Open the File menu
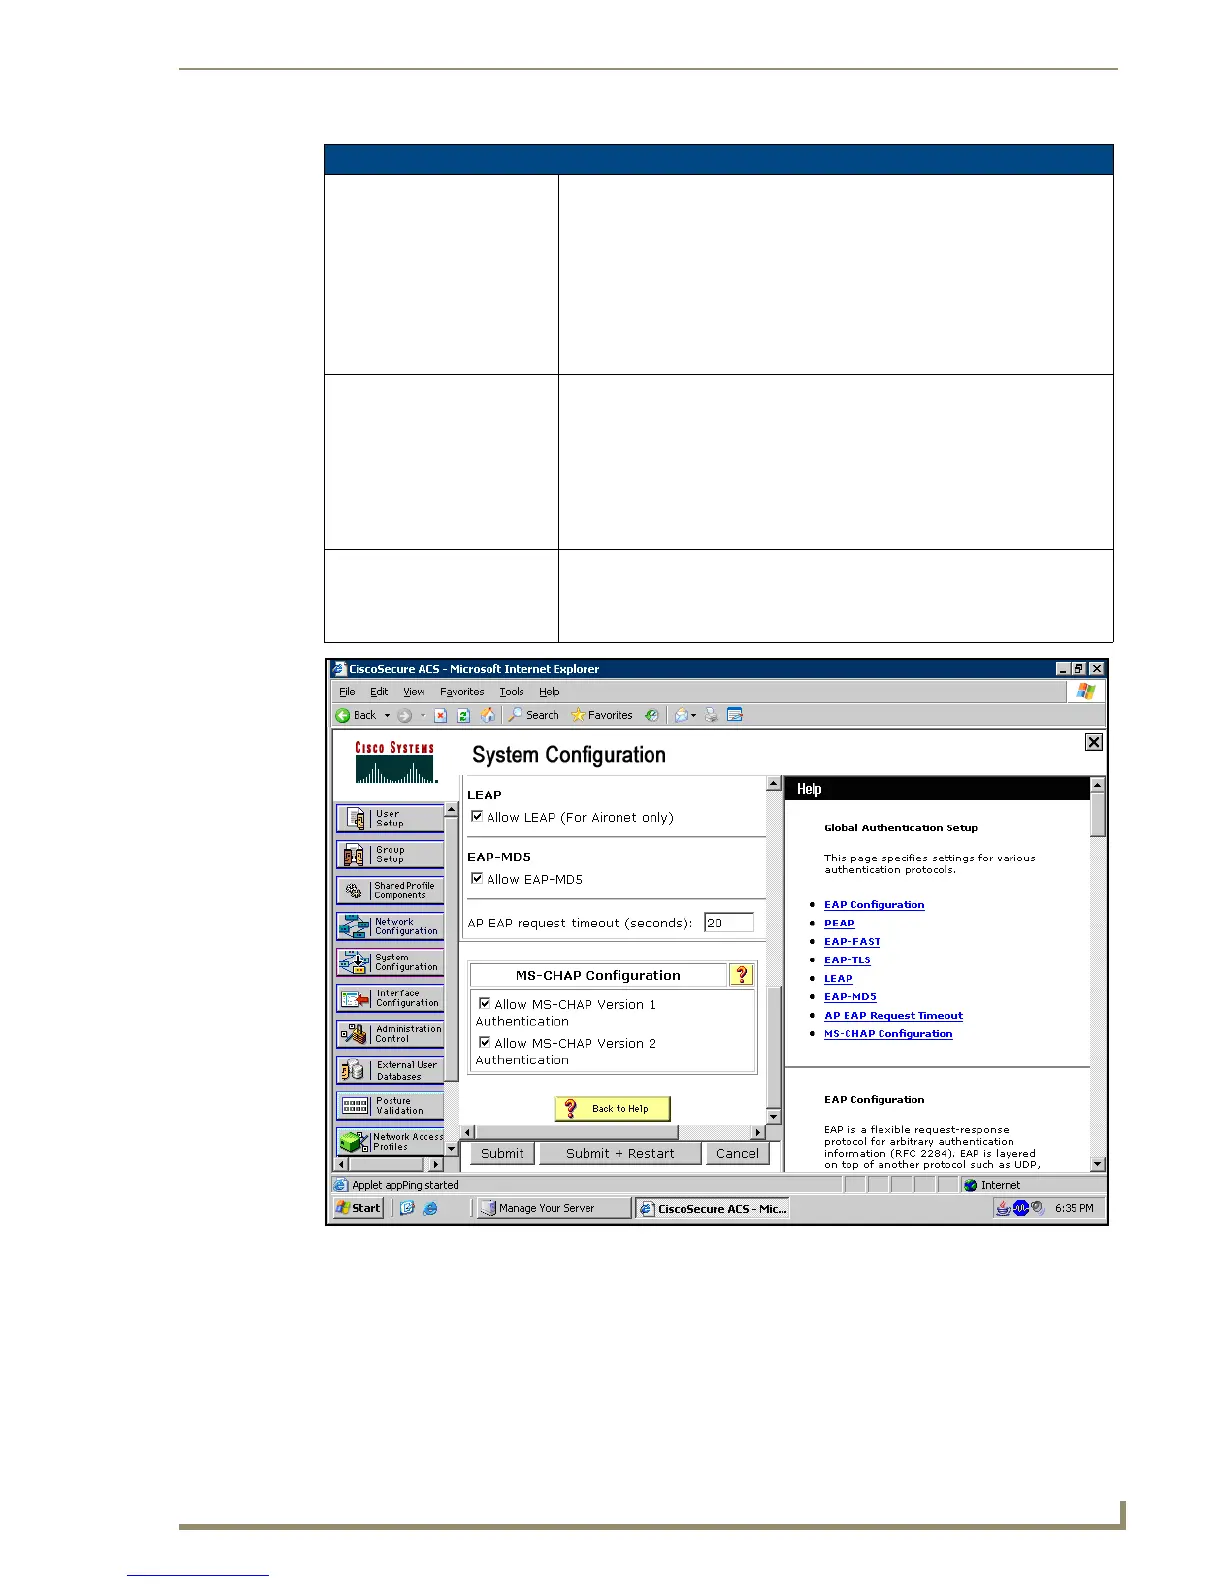 347,692
